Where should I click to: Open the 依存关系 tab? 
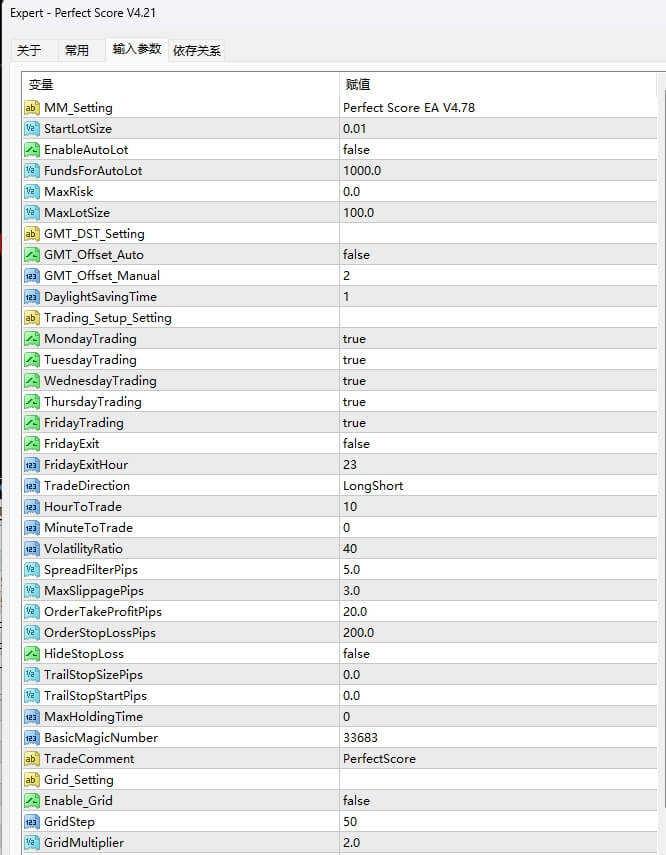coord(197,51)
